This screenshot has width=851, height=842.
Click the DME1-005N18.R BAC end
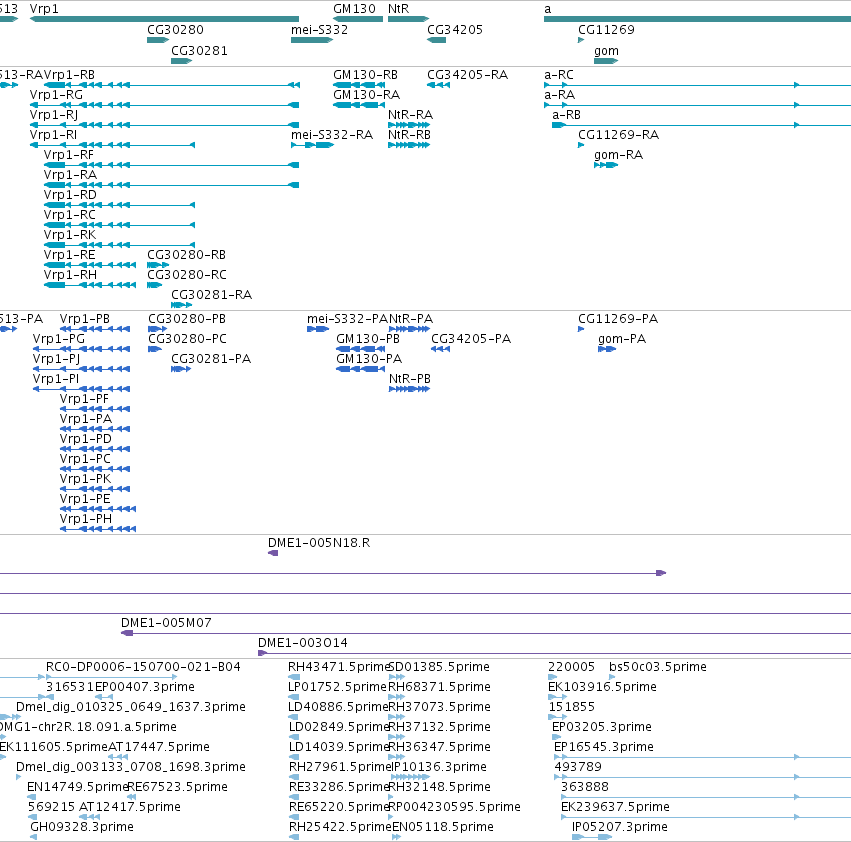273,553
